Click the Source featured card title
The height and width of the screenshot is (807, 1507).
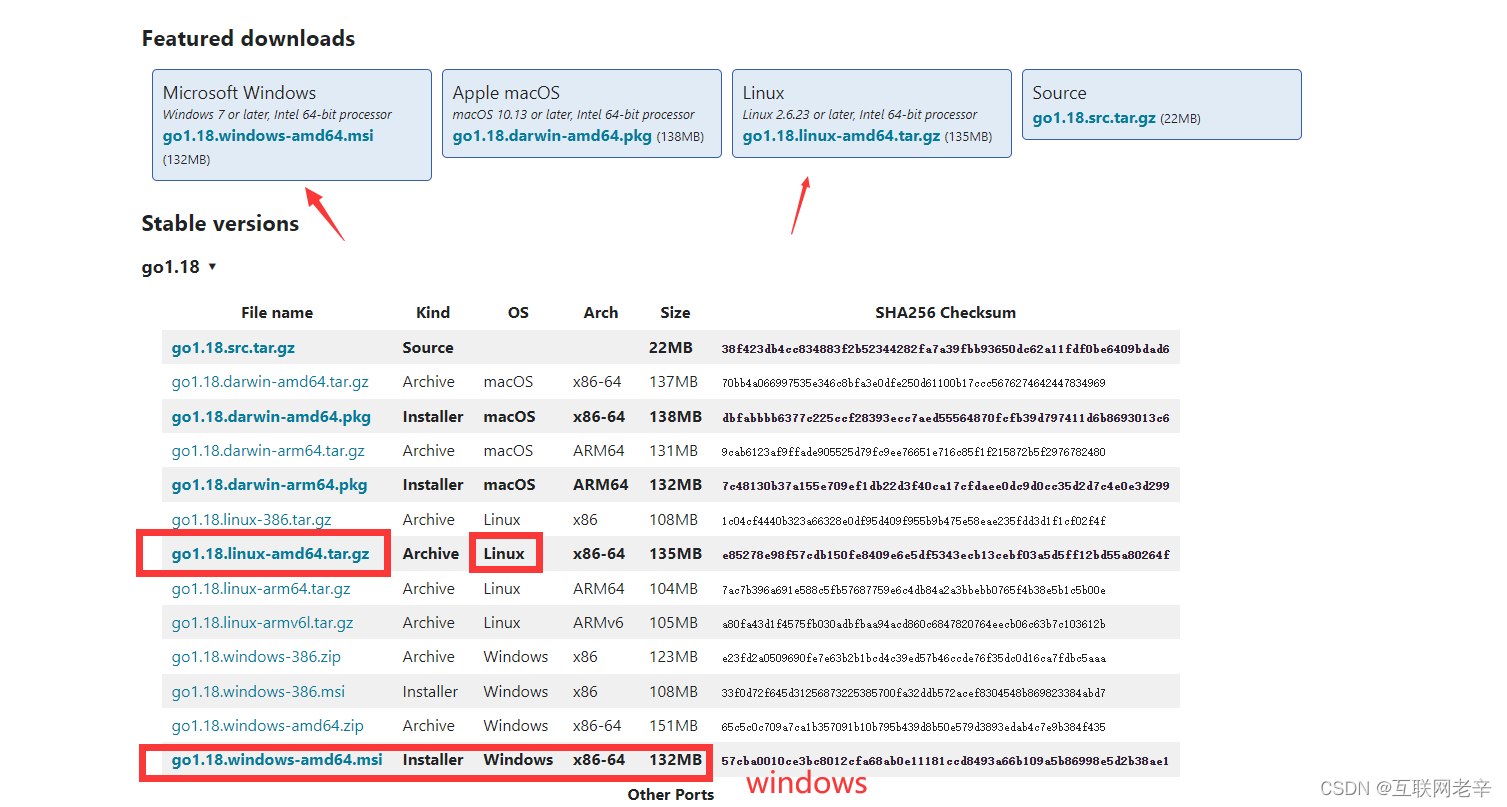[x=1059, y=93]
